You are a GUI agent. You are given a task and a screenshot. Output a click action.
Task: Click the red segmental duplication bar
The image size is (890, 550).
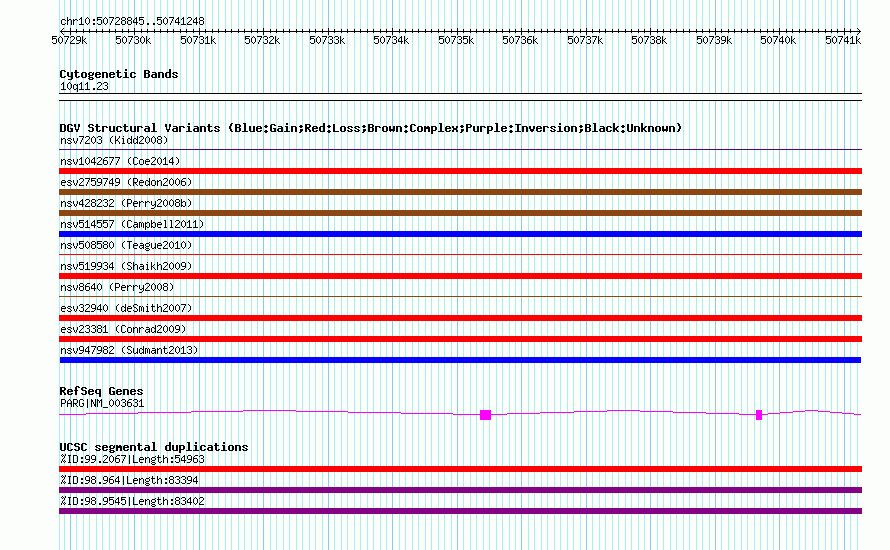pos(460,469)
